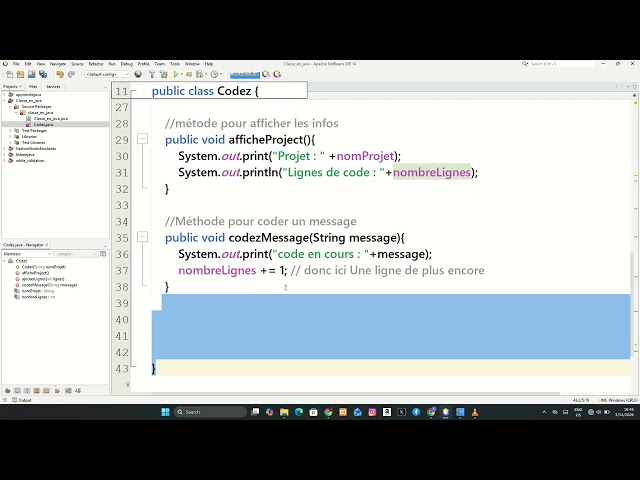Image resolution: width=640 pixels, height=480 pixels.
Task: Open the Debug menu
Action: 127,64
